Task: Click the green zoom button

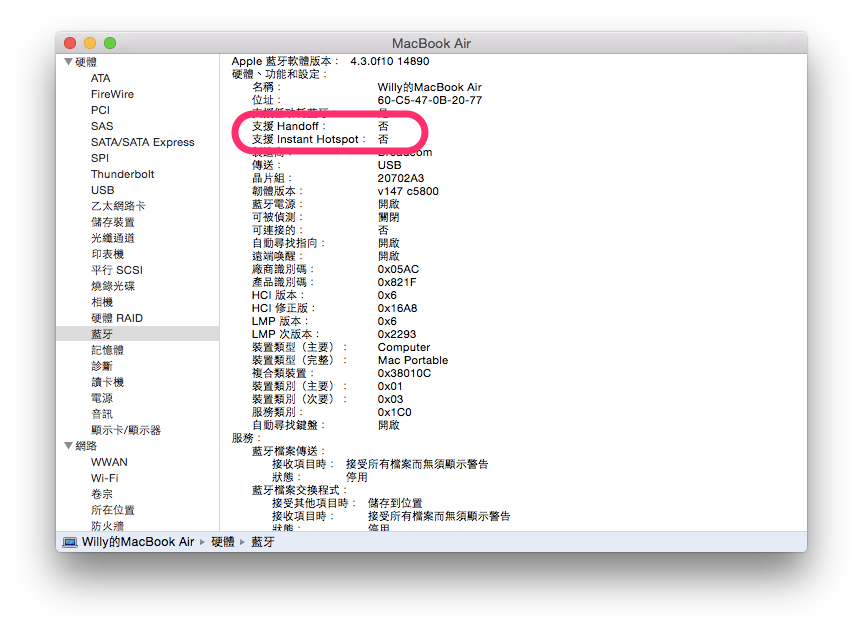Action: pos(110,43)
